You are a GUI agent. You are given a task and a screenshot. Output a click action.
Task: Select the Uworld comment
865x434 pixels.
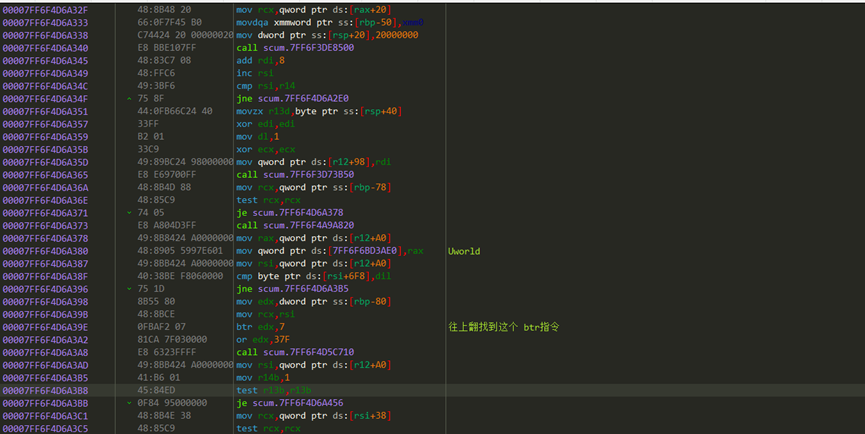pyautogui.click(x=465, y=251)
